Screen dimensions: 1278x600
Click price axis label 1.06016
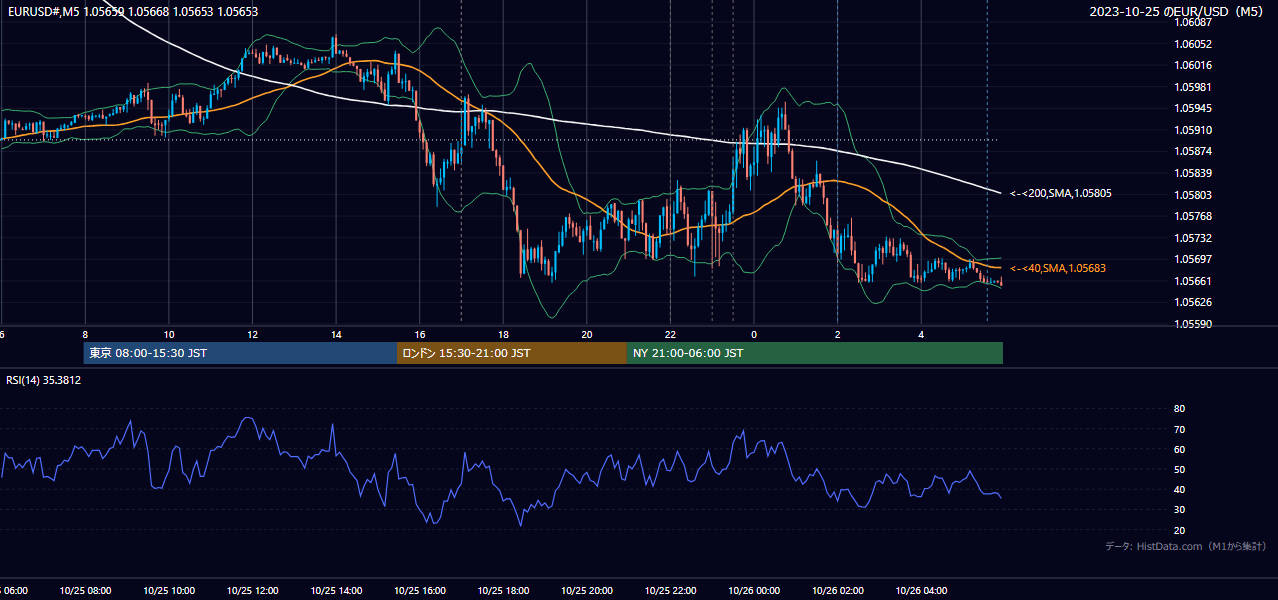point(1195,65)
